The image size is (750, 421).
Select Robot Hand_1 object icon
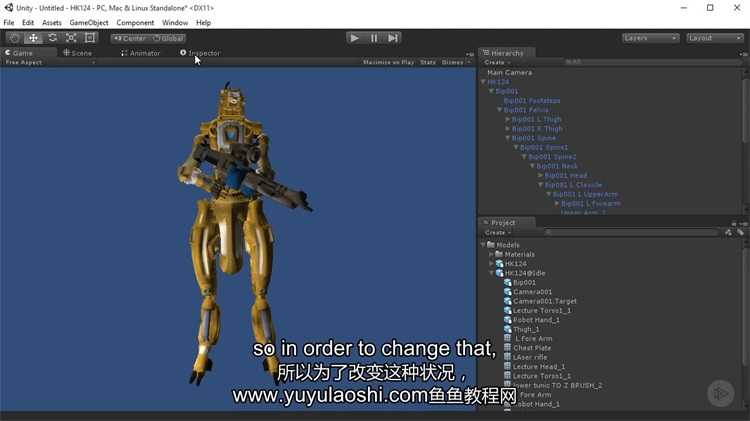pos(507,320)
